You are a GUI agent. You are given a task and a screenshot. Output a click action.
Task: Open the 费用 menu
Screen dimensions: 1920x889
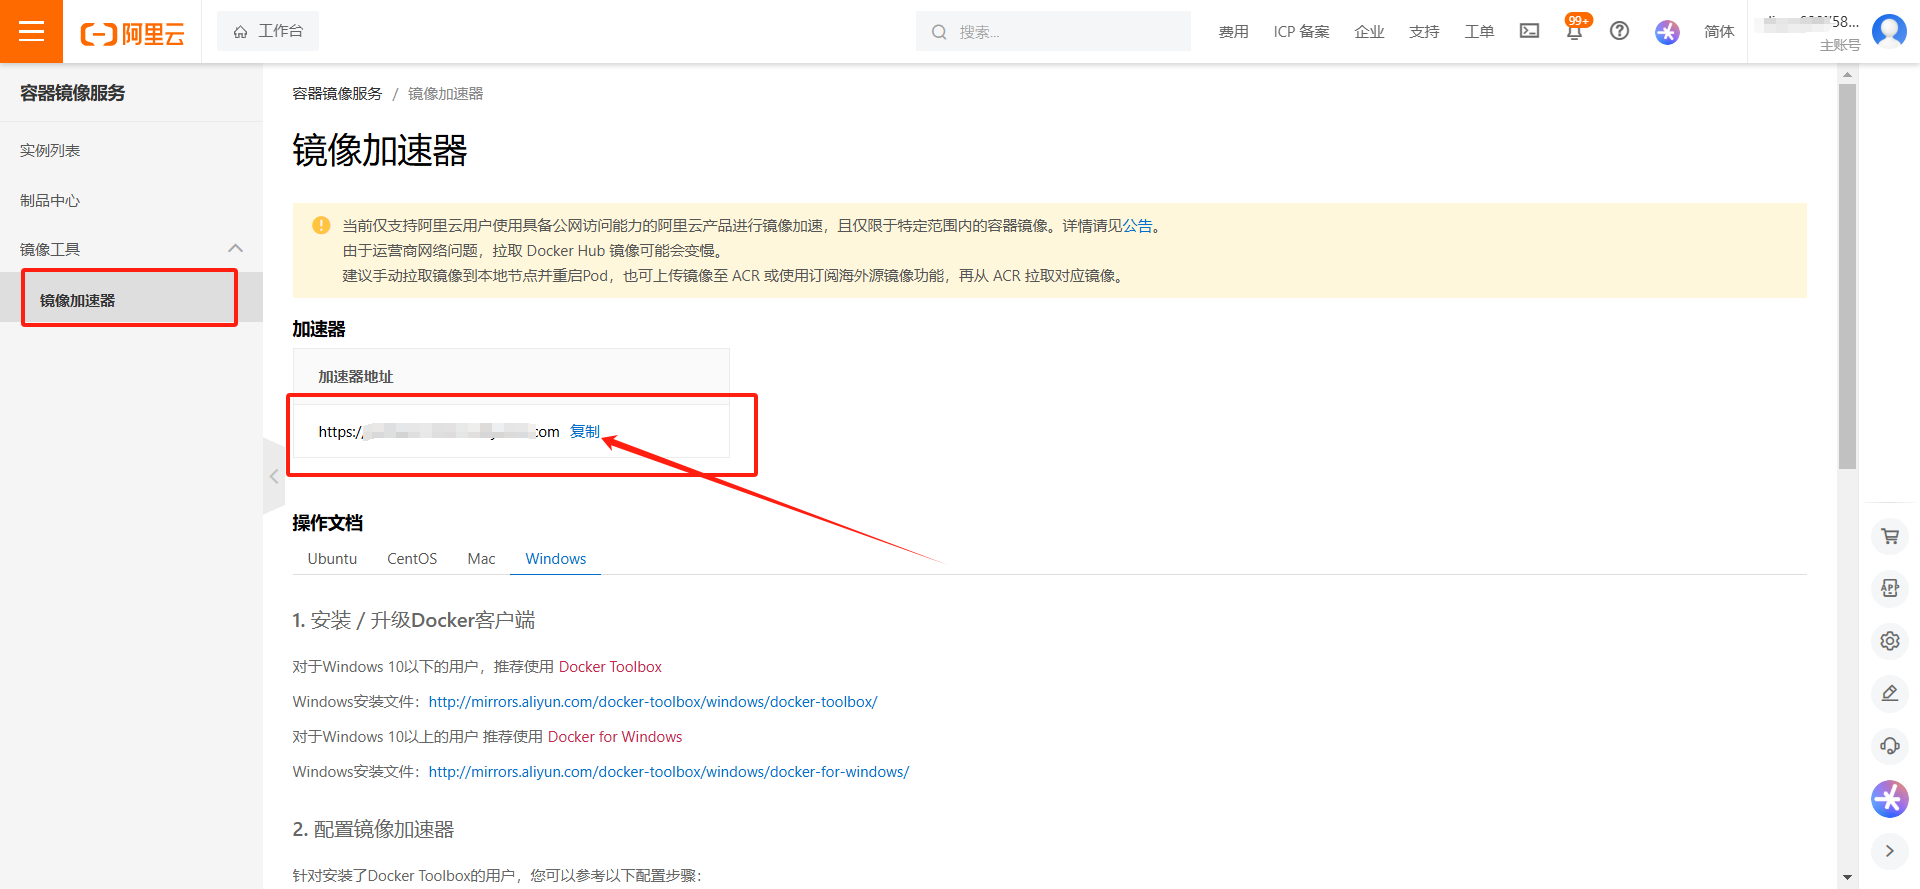click(1233, 32)
